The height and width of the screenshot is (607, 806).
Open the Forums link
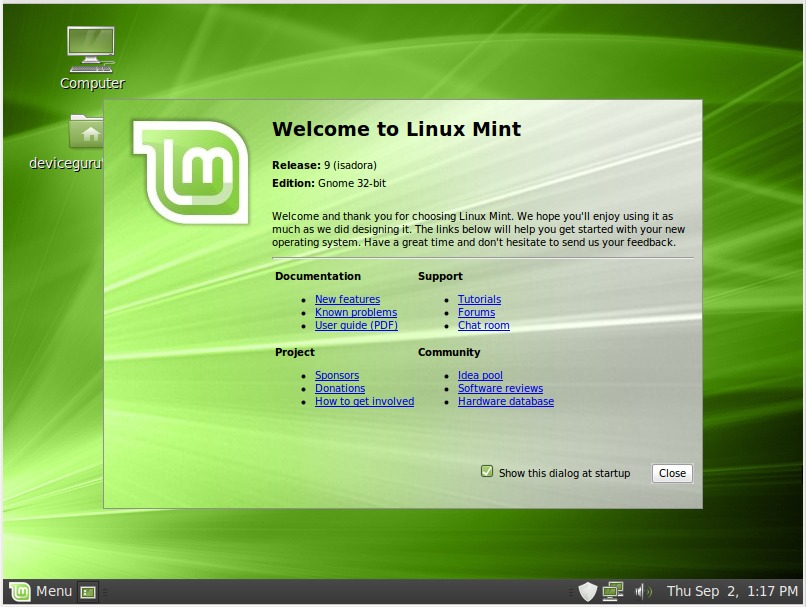click(x=477, y=312)
